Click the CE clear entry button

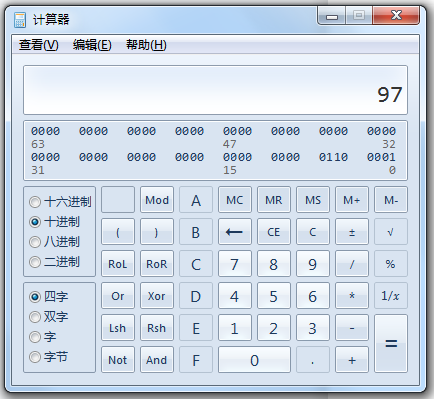[x=274, y=232]
